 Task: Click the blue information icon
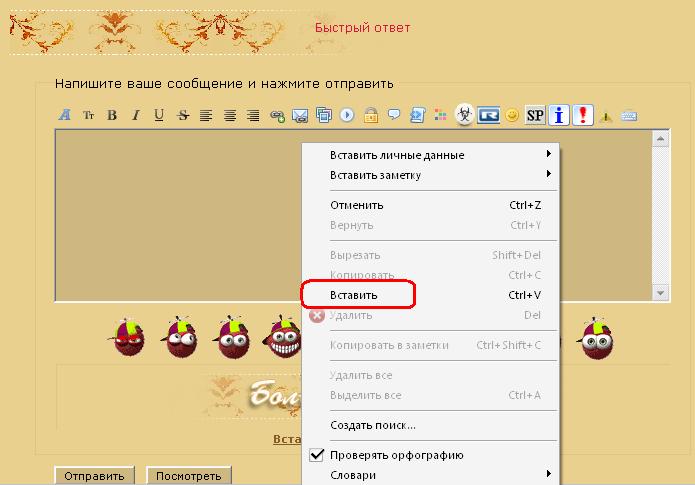[x=559, y=116]
